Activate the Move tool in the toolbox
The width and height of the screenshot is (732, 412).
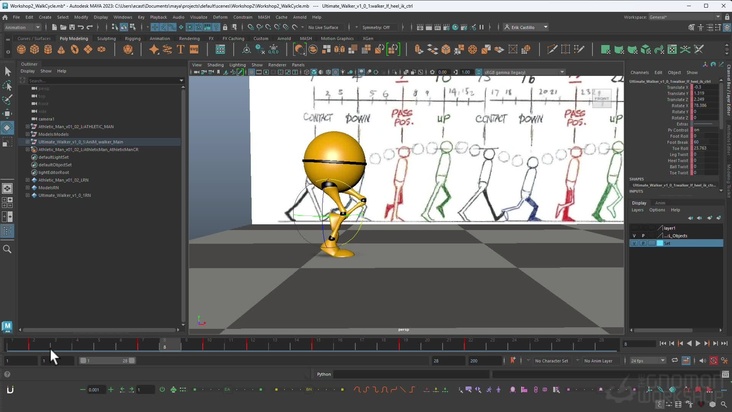coord(7,113)
